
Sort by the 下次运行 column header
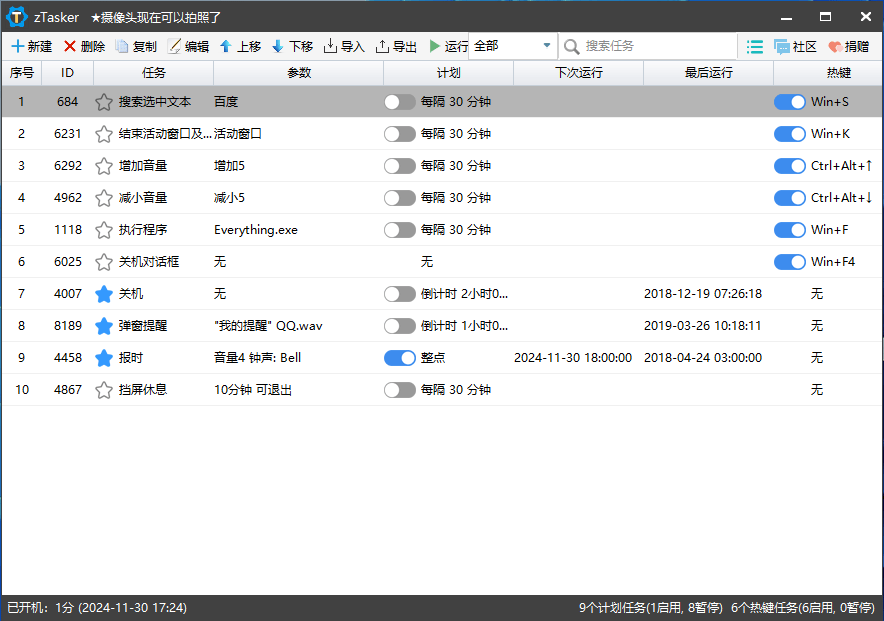click(578, 73)
